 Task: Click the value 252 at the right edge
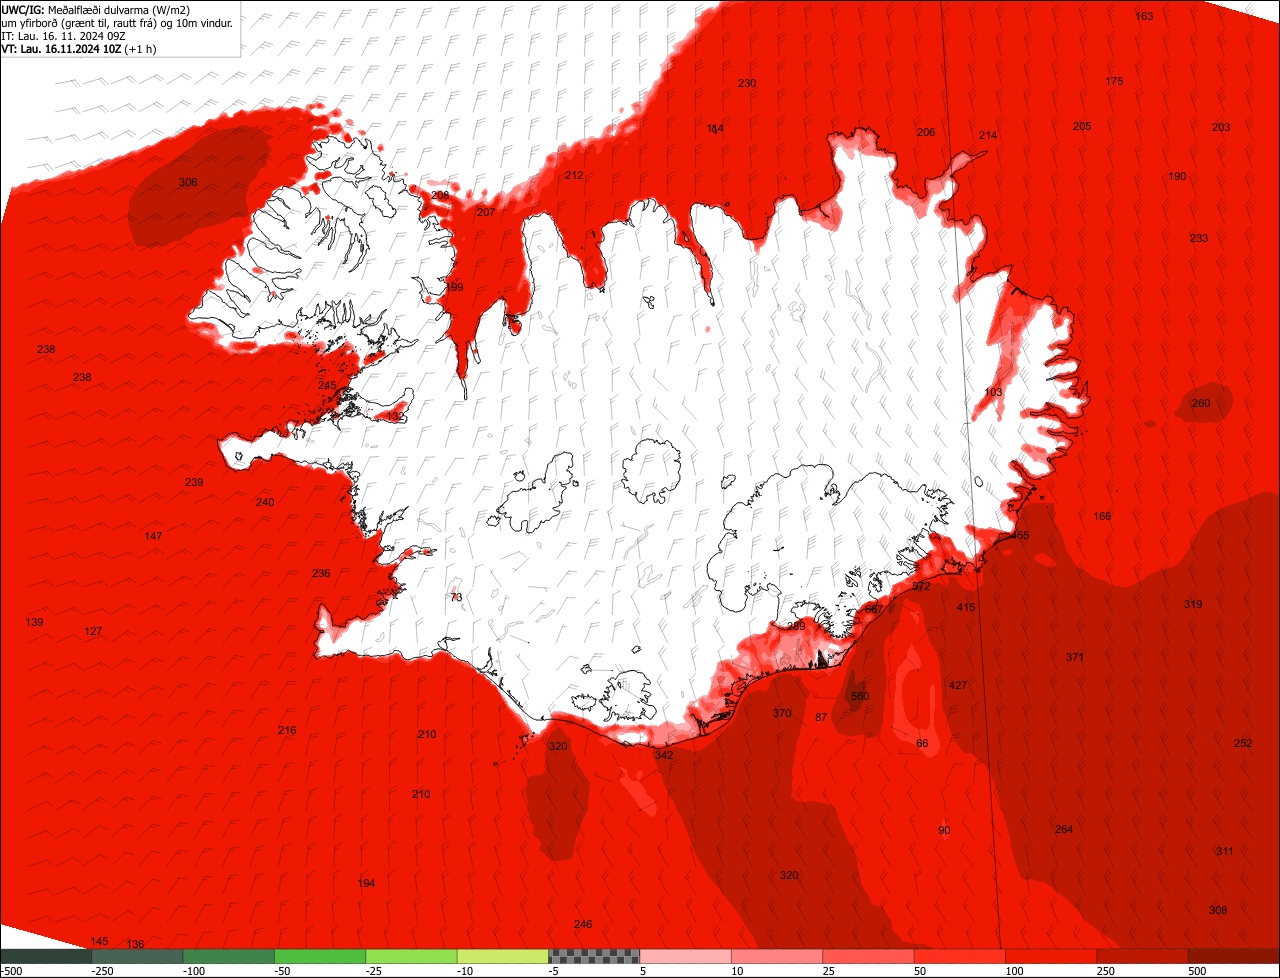(x=1243, y=743)
